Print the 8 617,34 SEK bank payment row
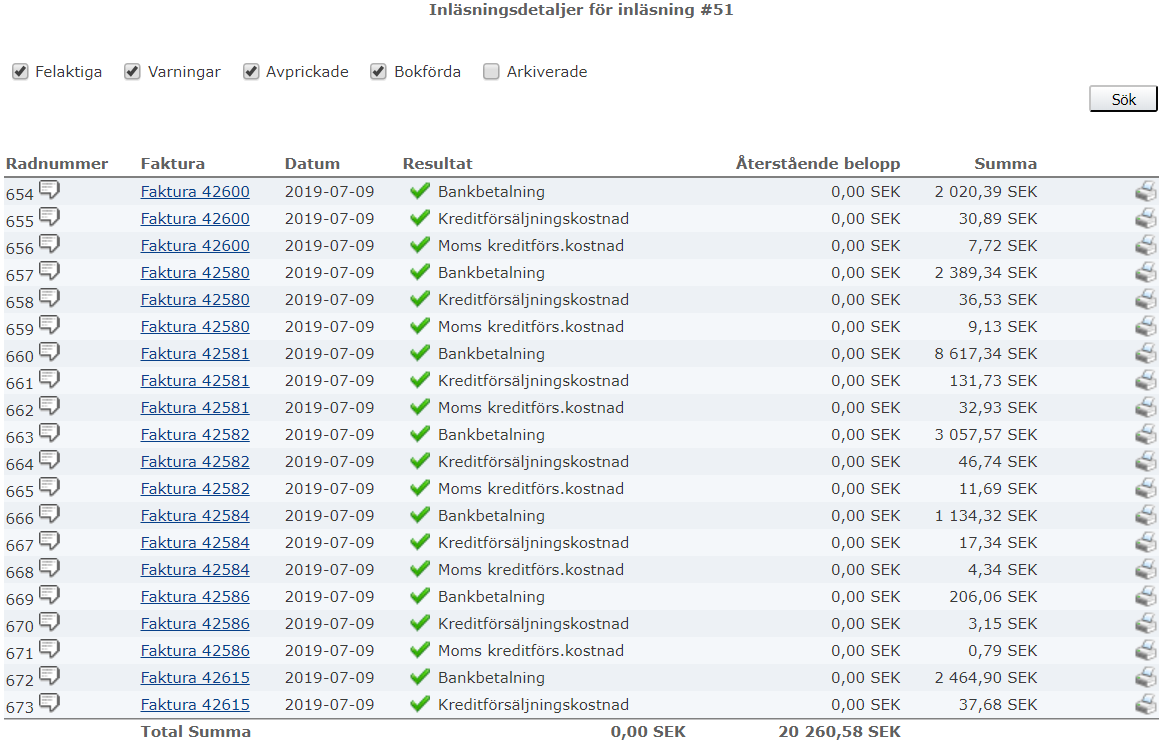This screenshot has height=742, width=1162. pyautogui.click(x=1145, y=354)
